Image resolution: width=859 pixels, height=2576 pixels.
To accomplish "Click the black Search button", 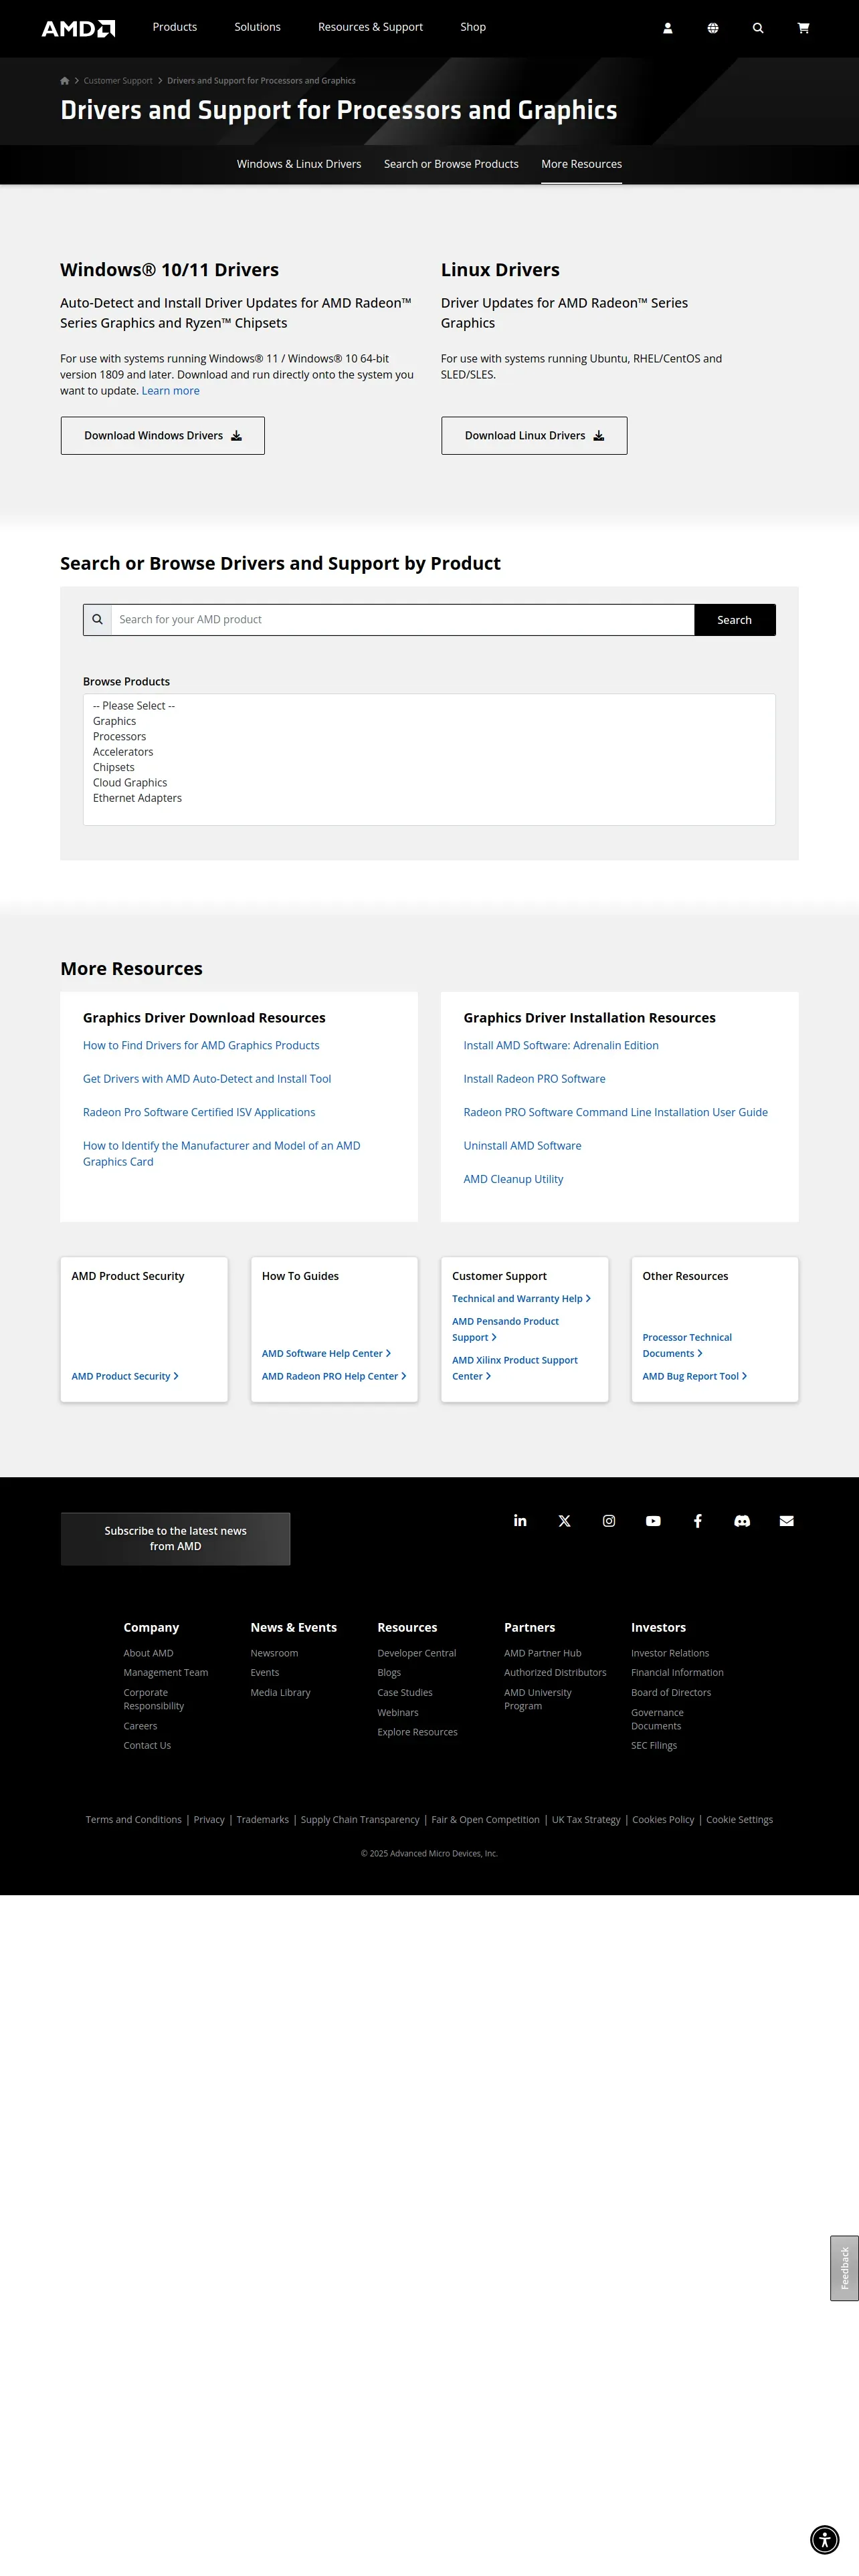I will [734, 620].
